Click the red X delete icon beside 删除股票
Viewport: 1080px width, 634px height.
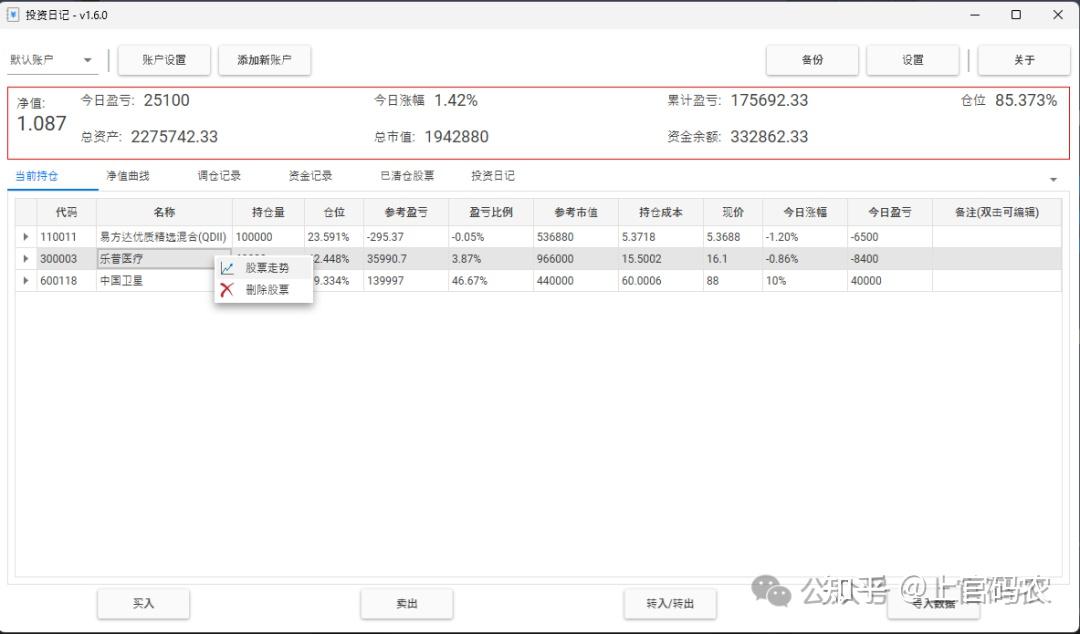pyautogui.click(x=228, y=288)
